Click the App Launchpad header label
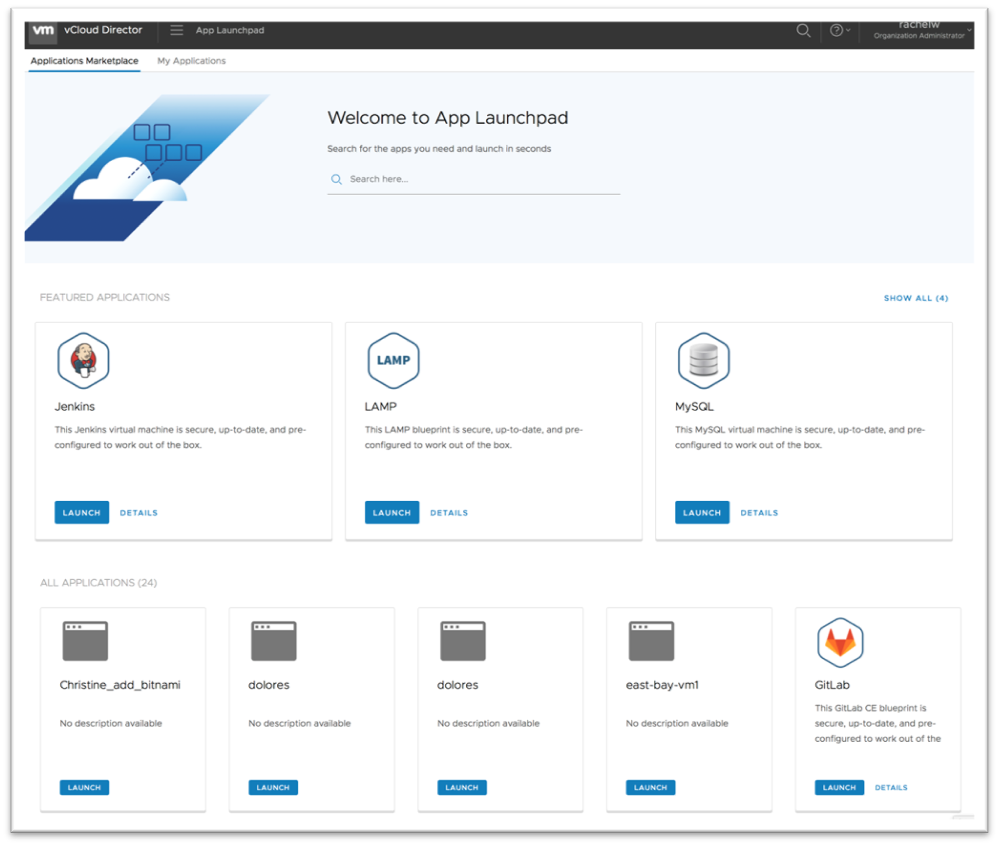 tap(230, 30)
